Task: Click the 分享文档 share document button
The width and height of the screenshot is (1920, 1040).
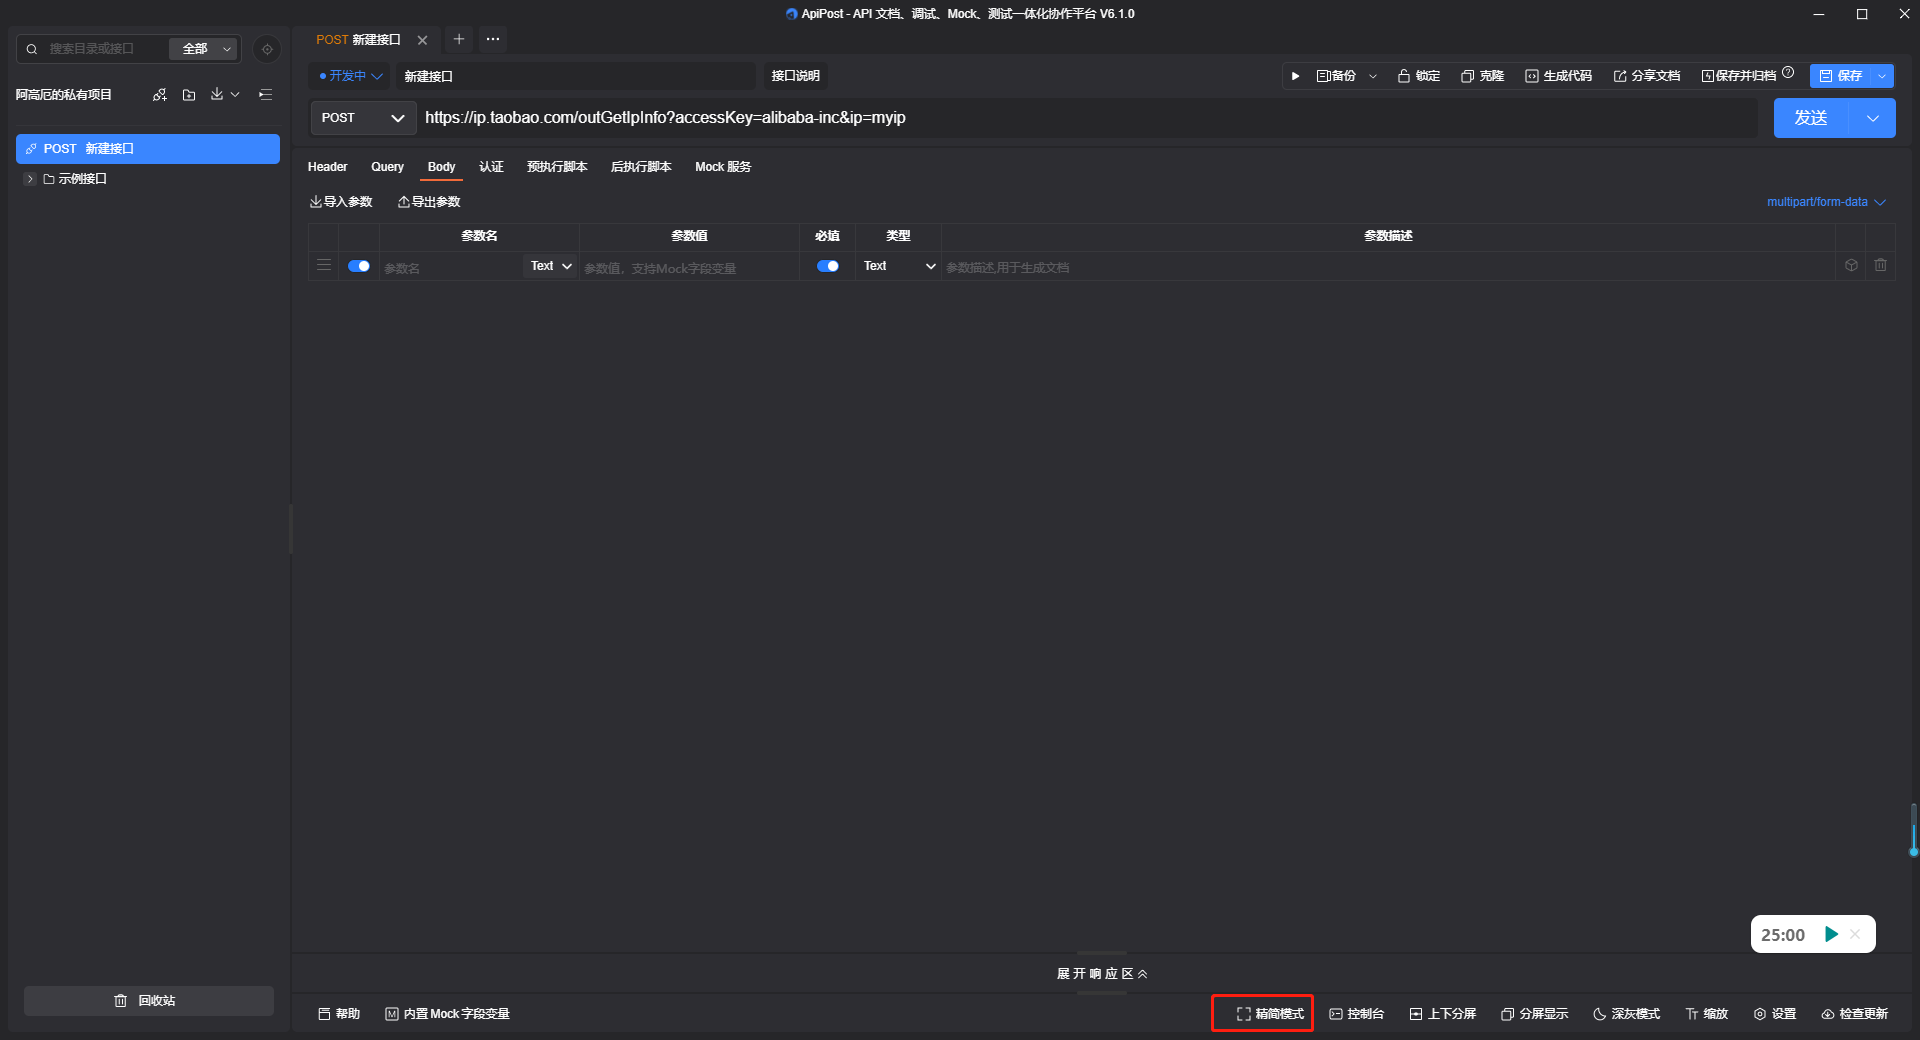Action: point(1646,76)
